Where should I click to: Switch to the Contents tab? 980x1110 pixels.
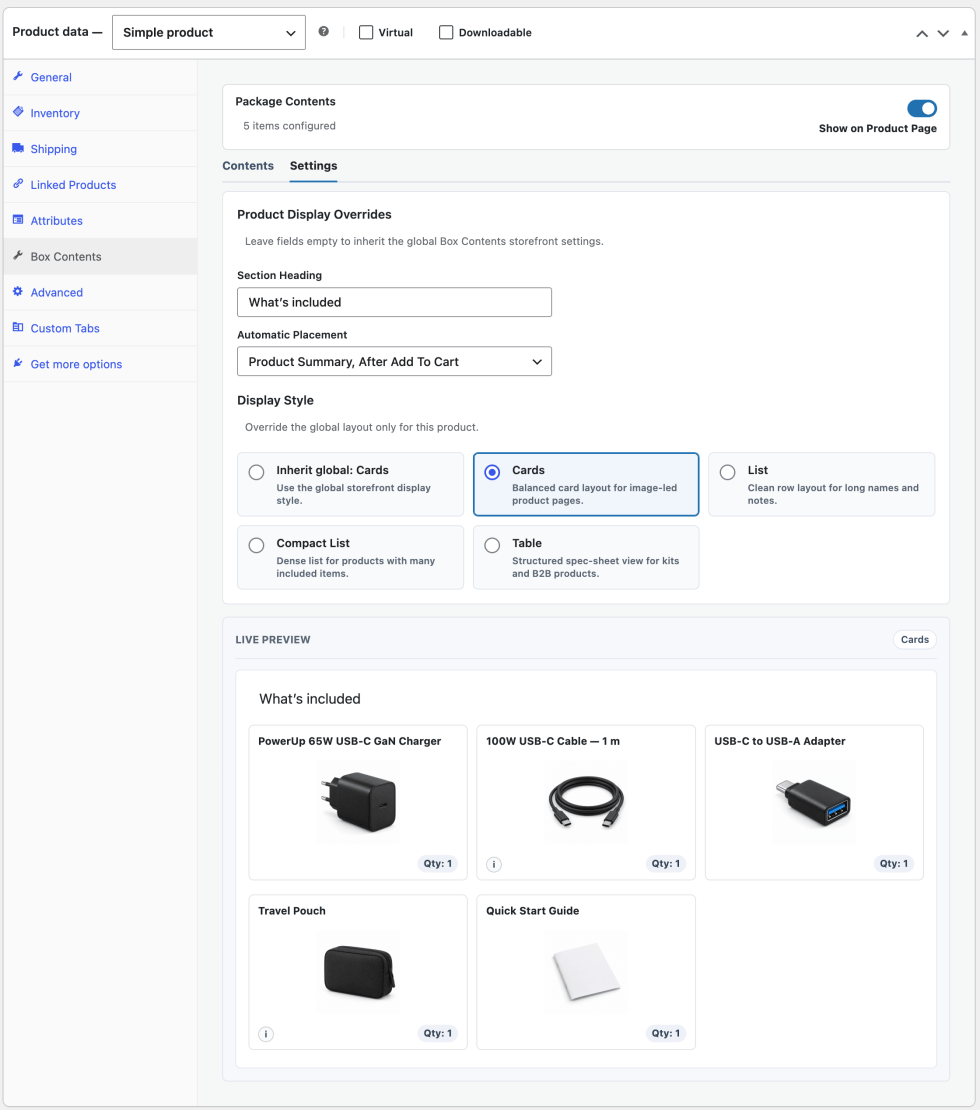(x=248, y=166)
